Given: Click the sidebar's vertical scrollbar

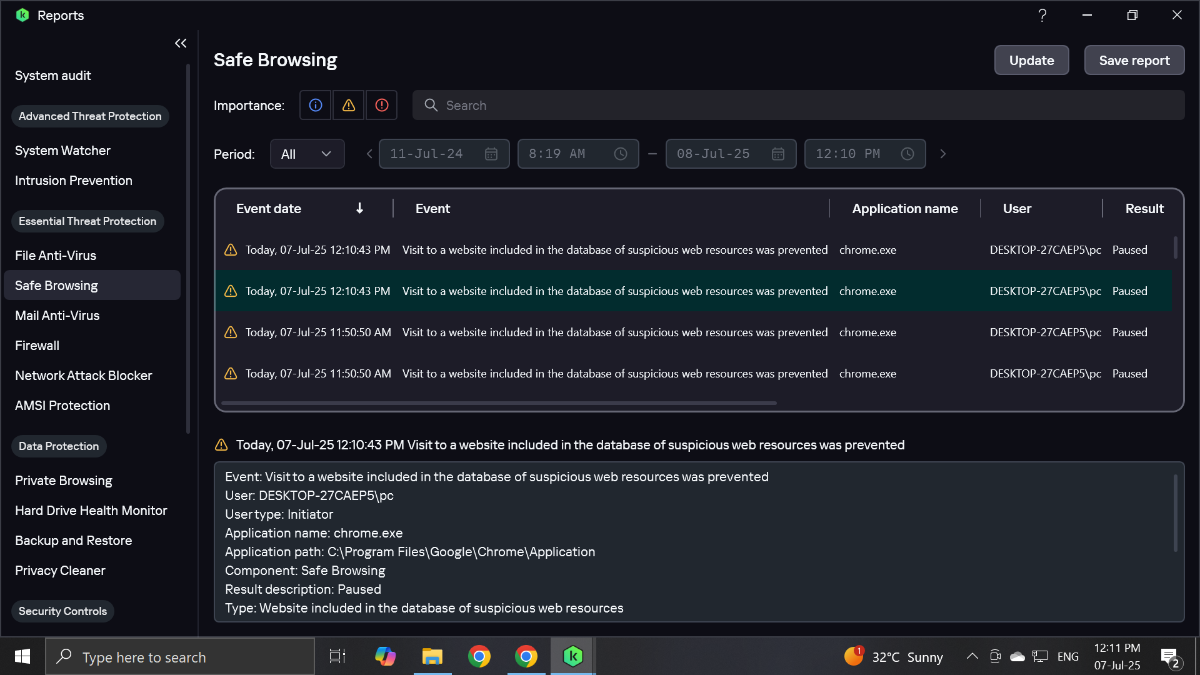Looking at the screenshot, I should click(188, 247).
